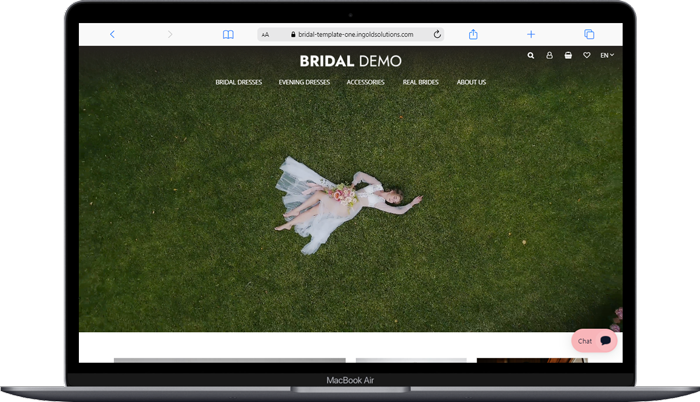Image resolution: width=700 pixels, height=402 pixels.
Task: Open the Accessories menu item
Action: 365,82
